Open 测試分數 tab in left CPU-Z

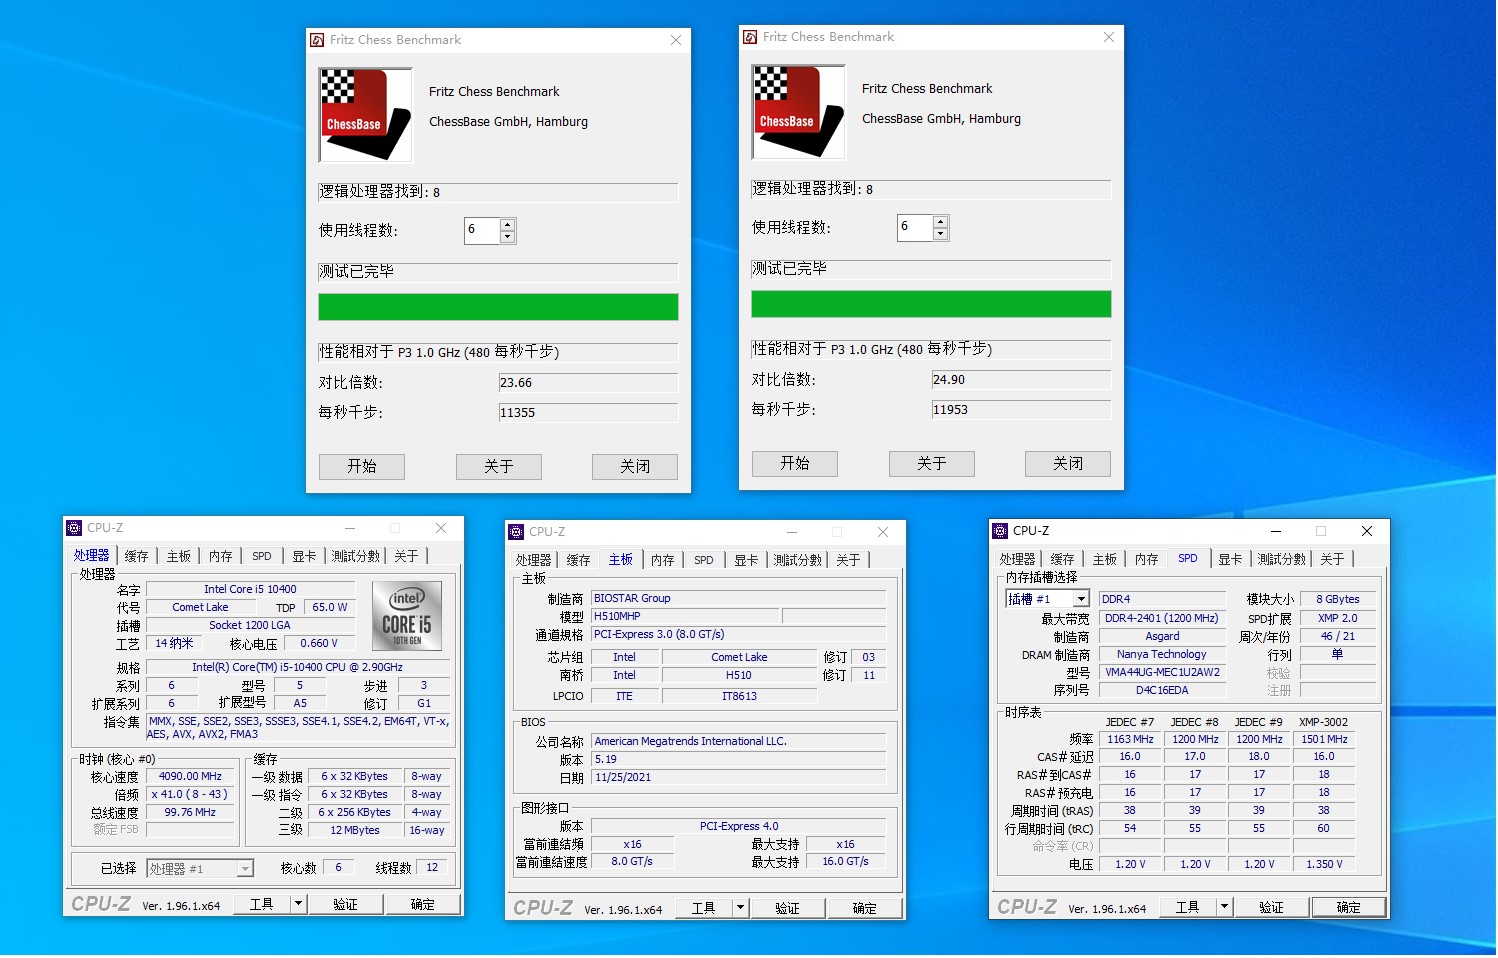[356, 556]
